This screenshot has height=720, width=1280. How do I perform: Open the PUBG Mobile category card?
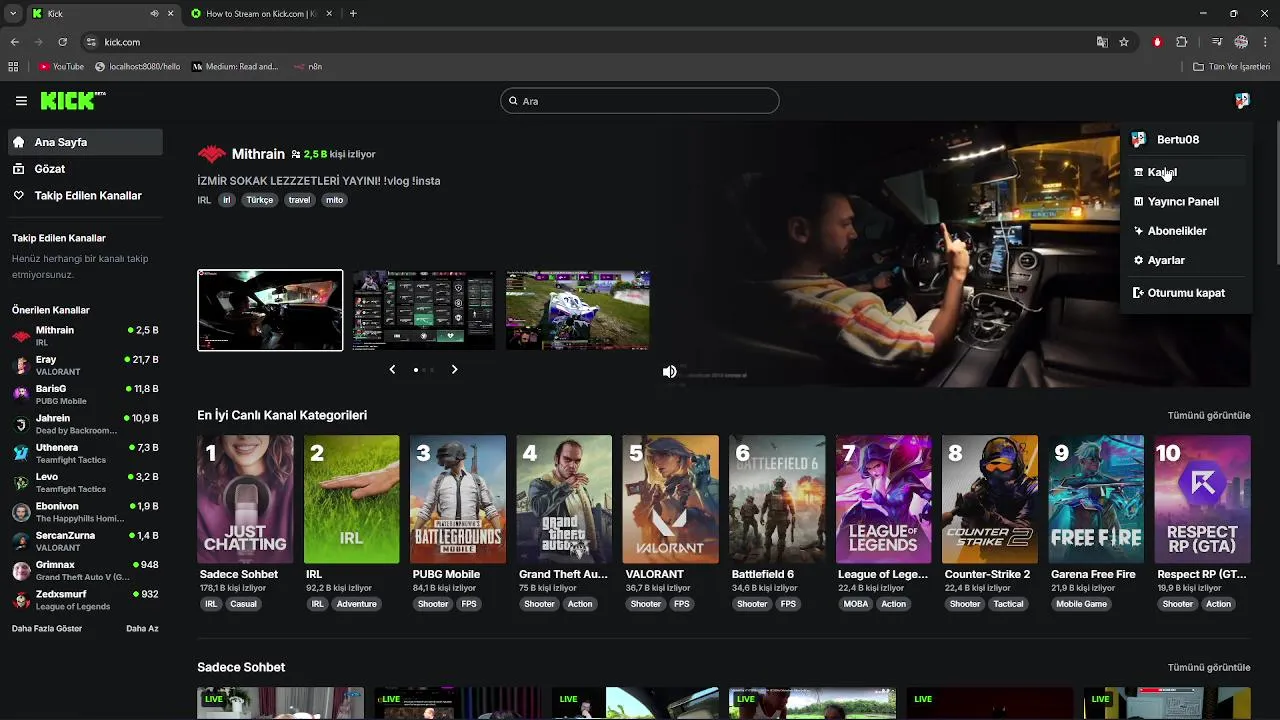458,499
